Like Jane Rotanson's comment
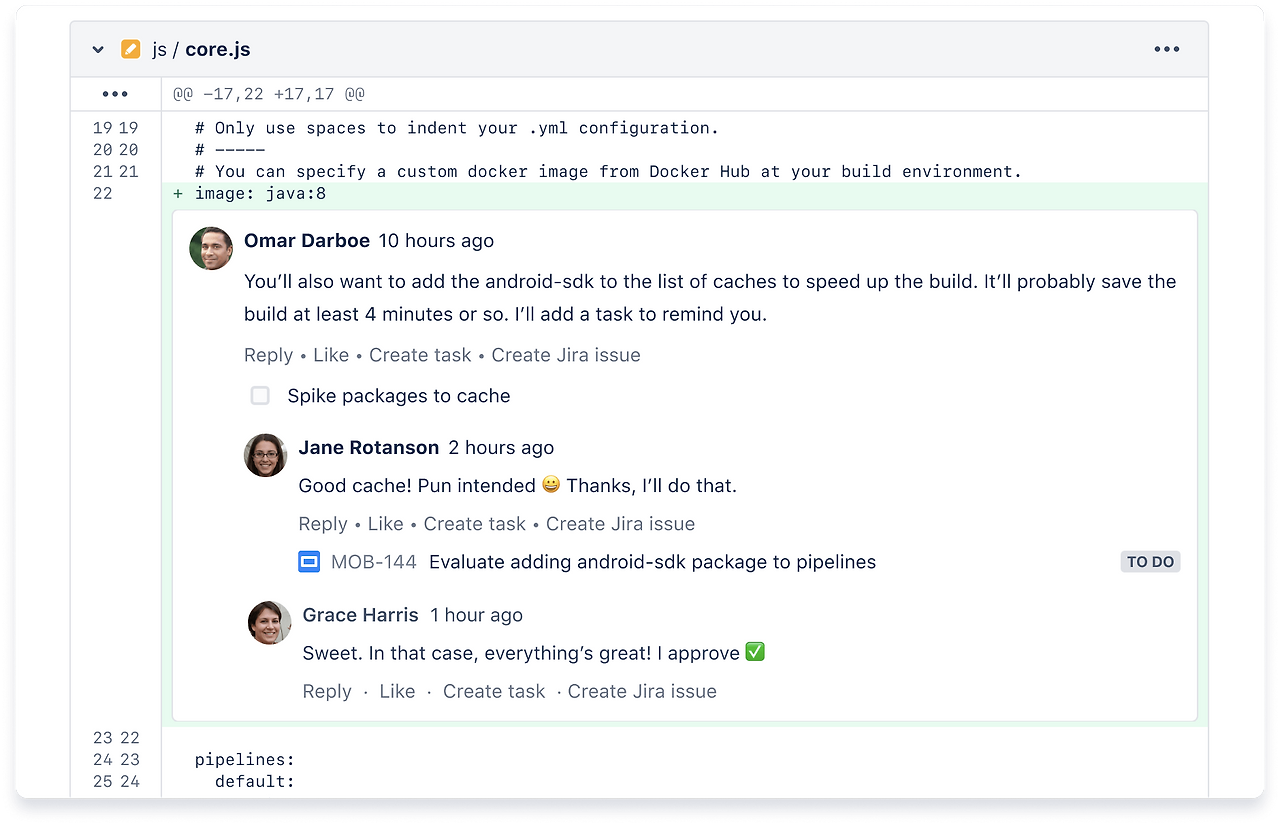Viewport: 1280px width, 825px height. tap(386, 523)
